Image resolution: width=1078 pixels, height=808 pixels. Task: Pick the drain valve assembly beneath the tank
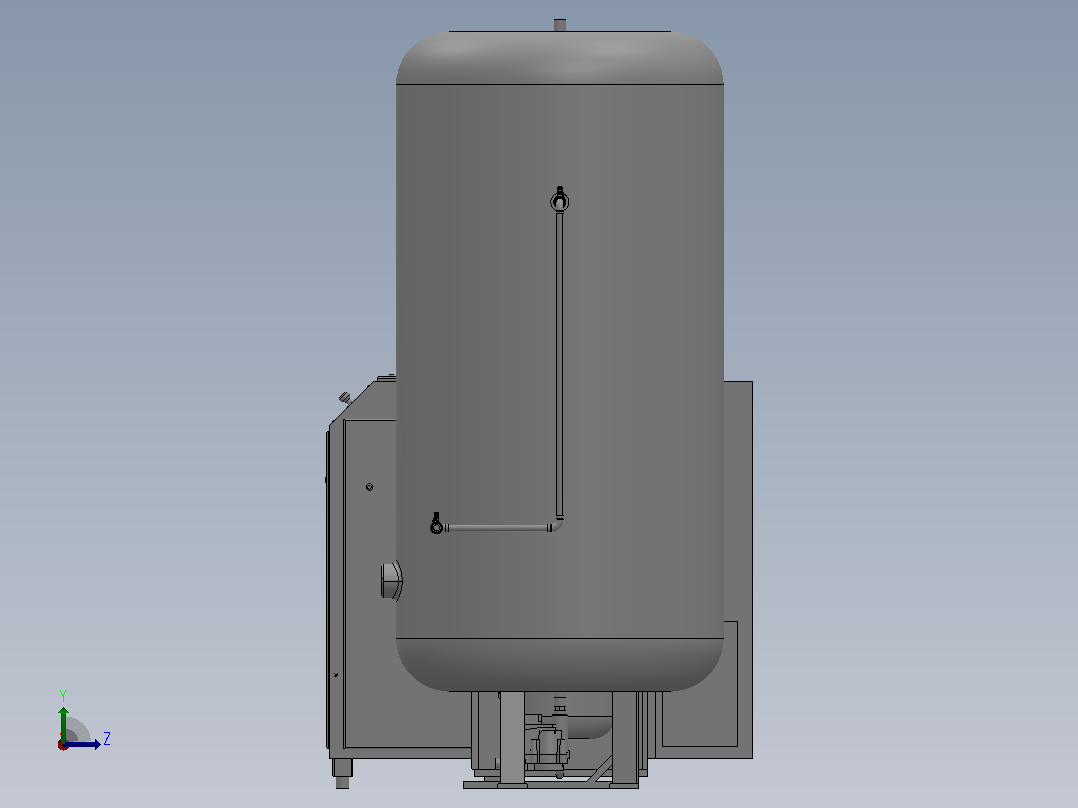(x=547, y=745)
